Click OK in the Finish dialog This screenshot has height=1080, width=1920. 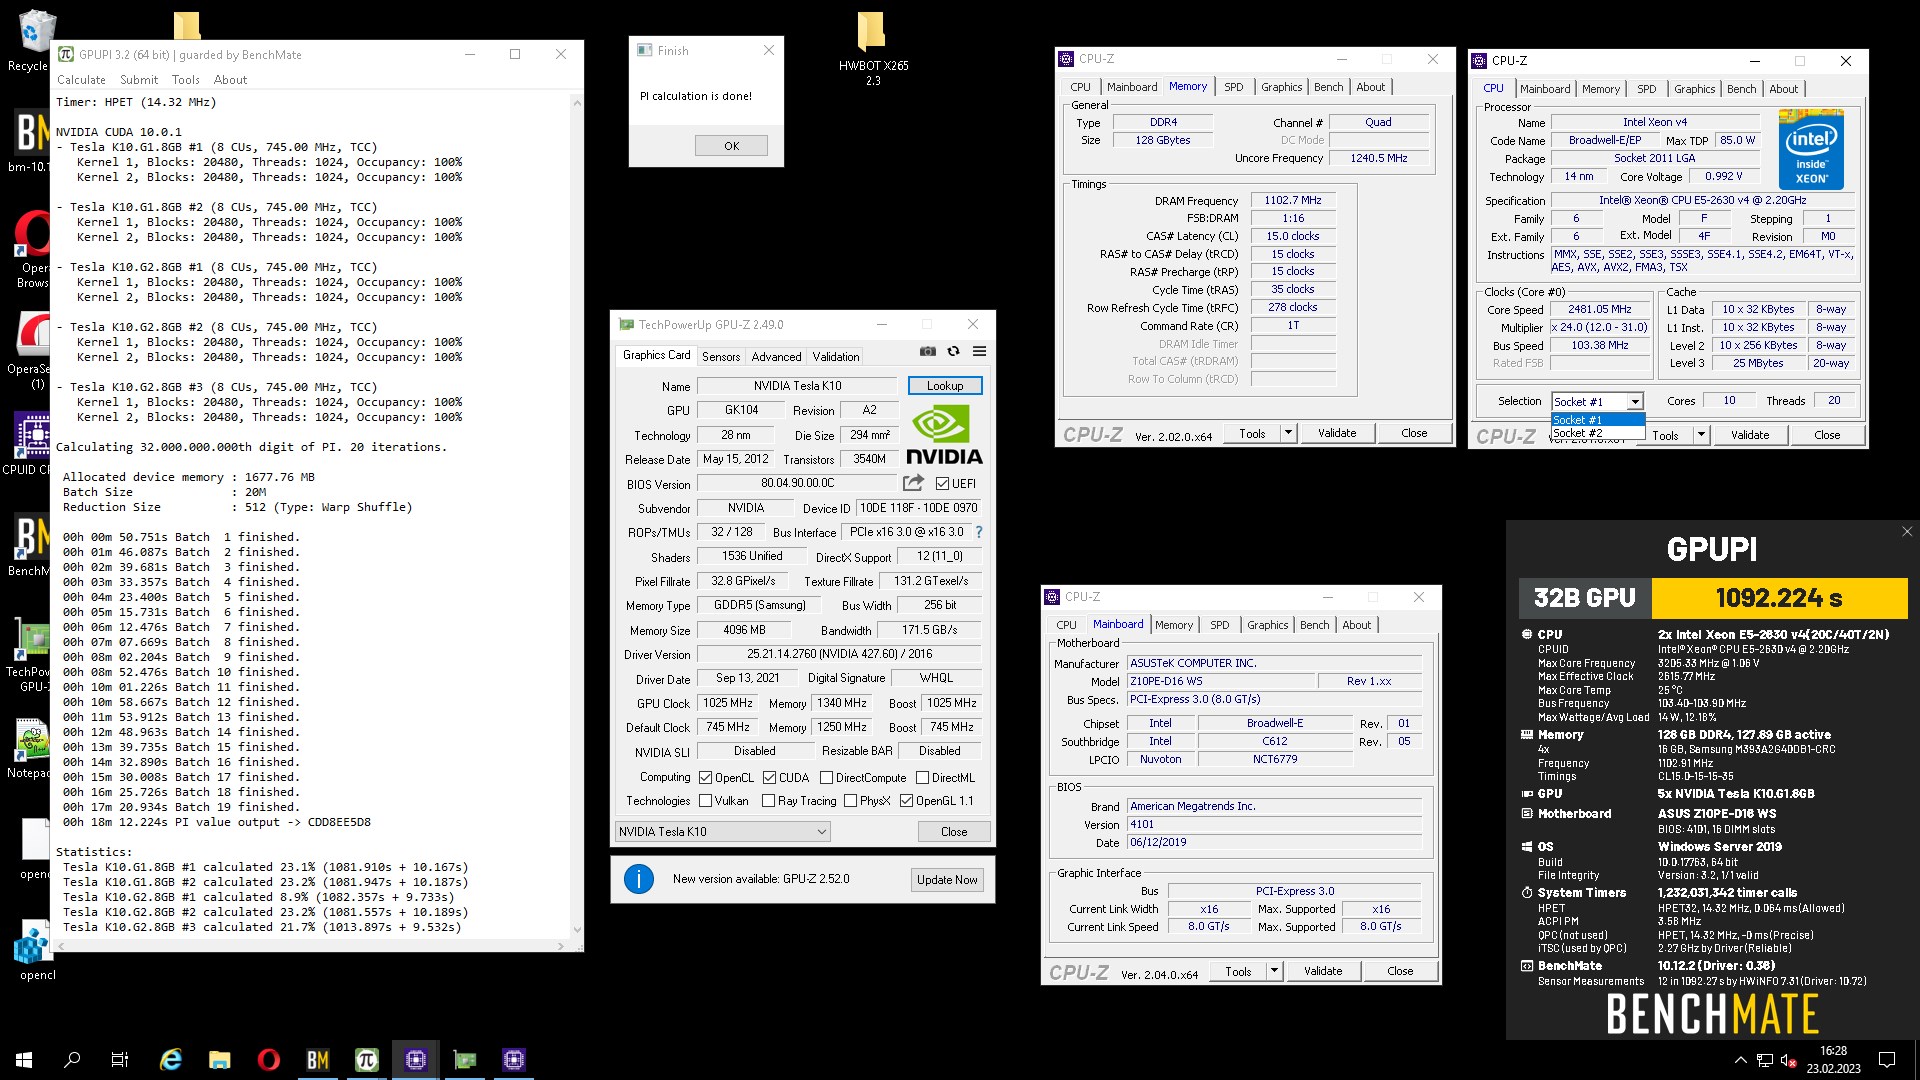click(x=732, y=146)
